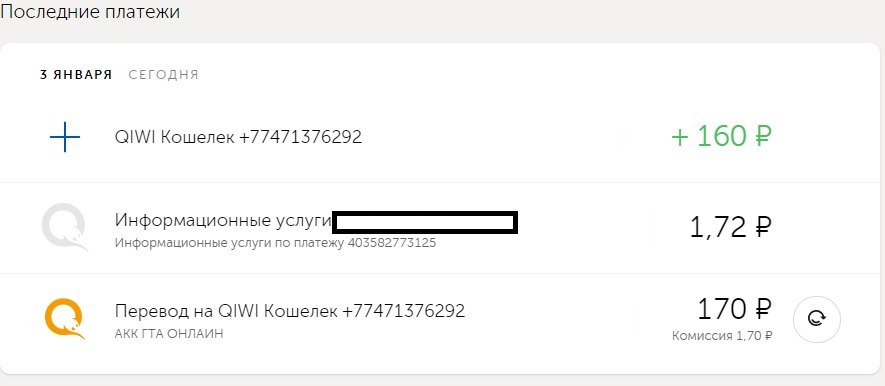This screenshot has width=885, height=386.
Task: Click the grey QIWI logo icon
Action: [64, 227]
